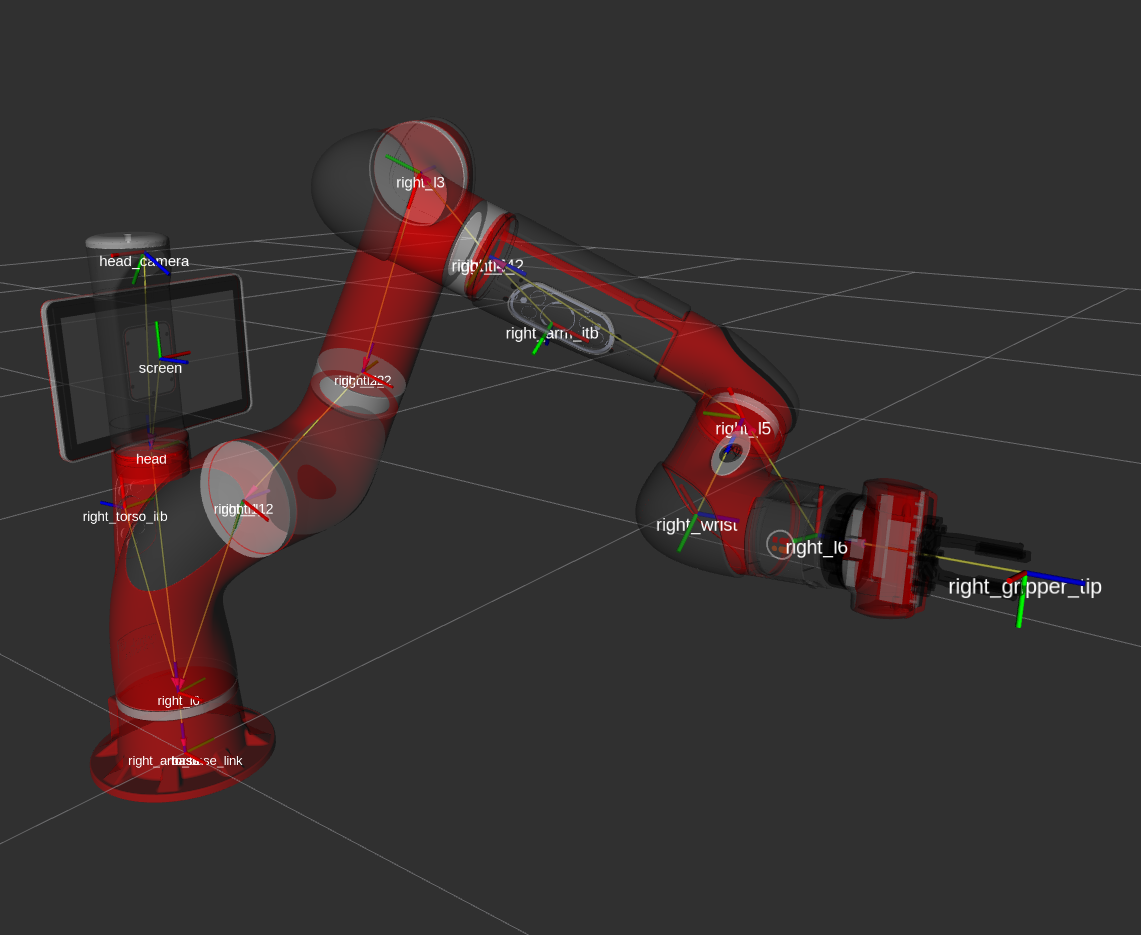Select the right_torso_itb frame label
Viewport: 1141px width, 935px height.
tap(125, 517)
